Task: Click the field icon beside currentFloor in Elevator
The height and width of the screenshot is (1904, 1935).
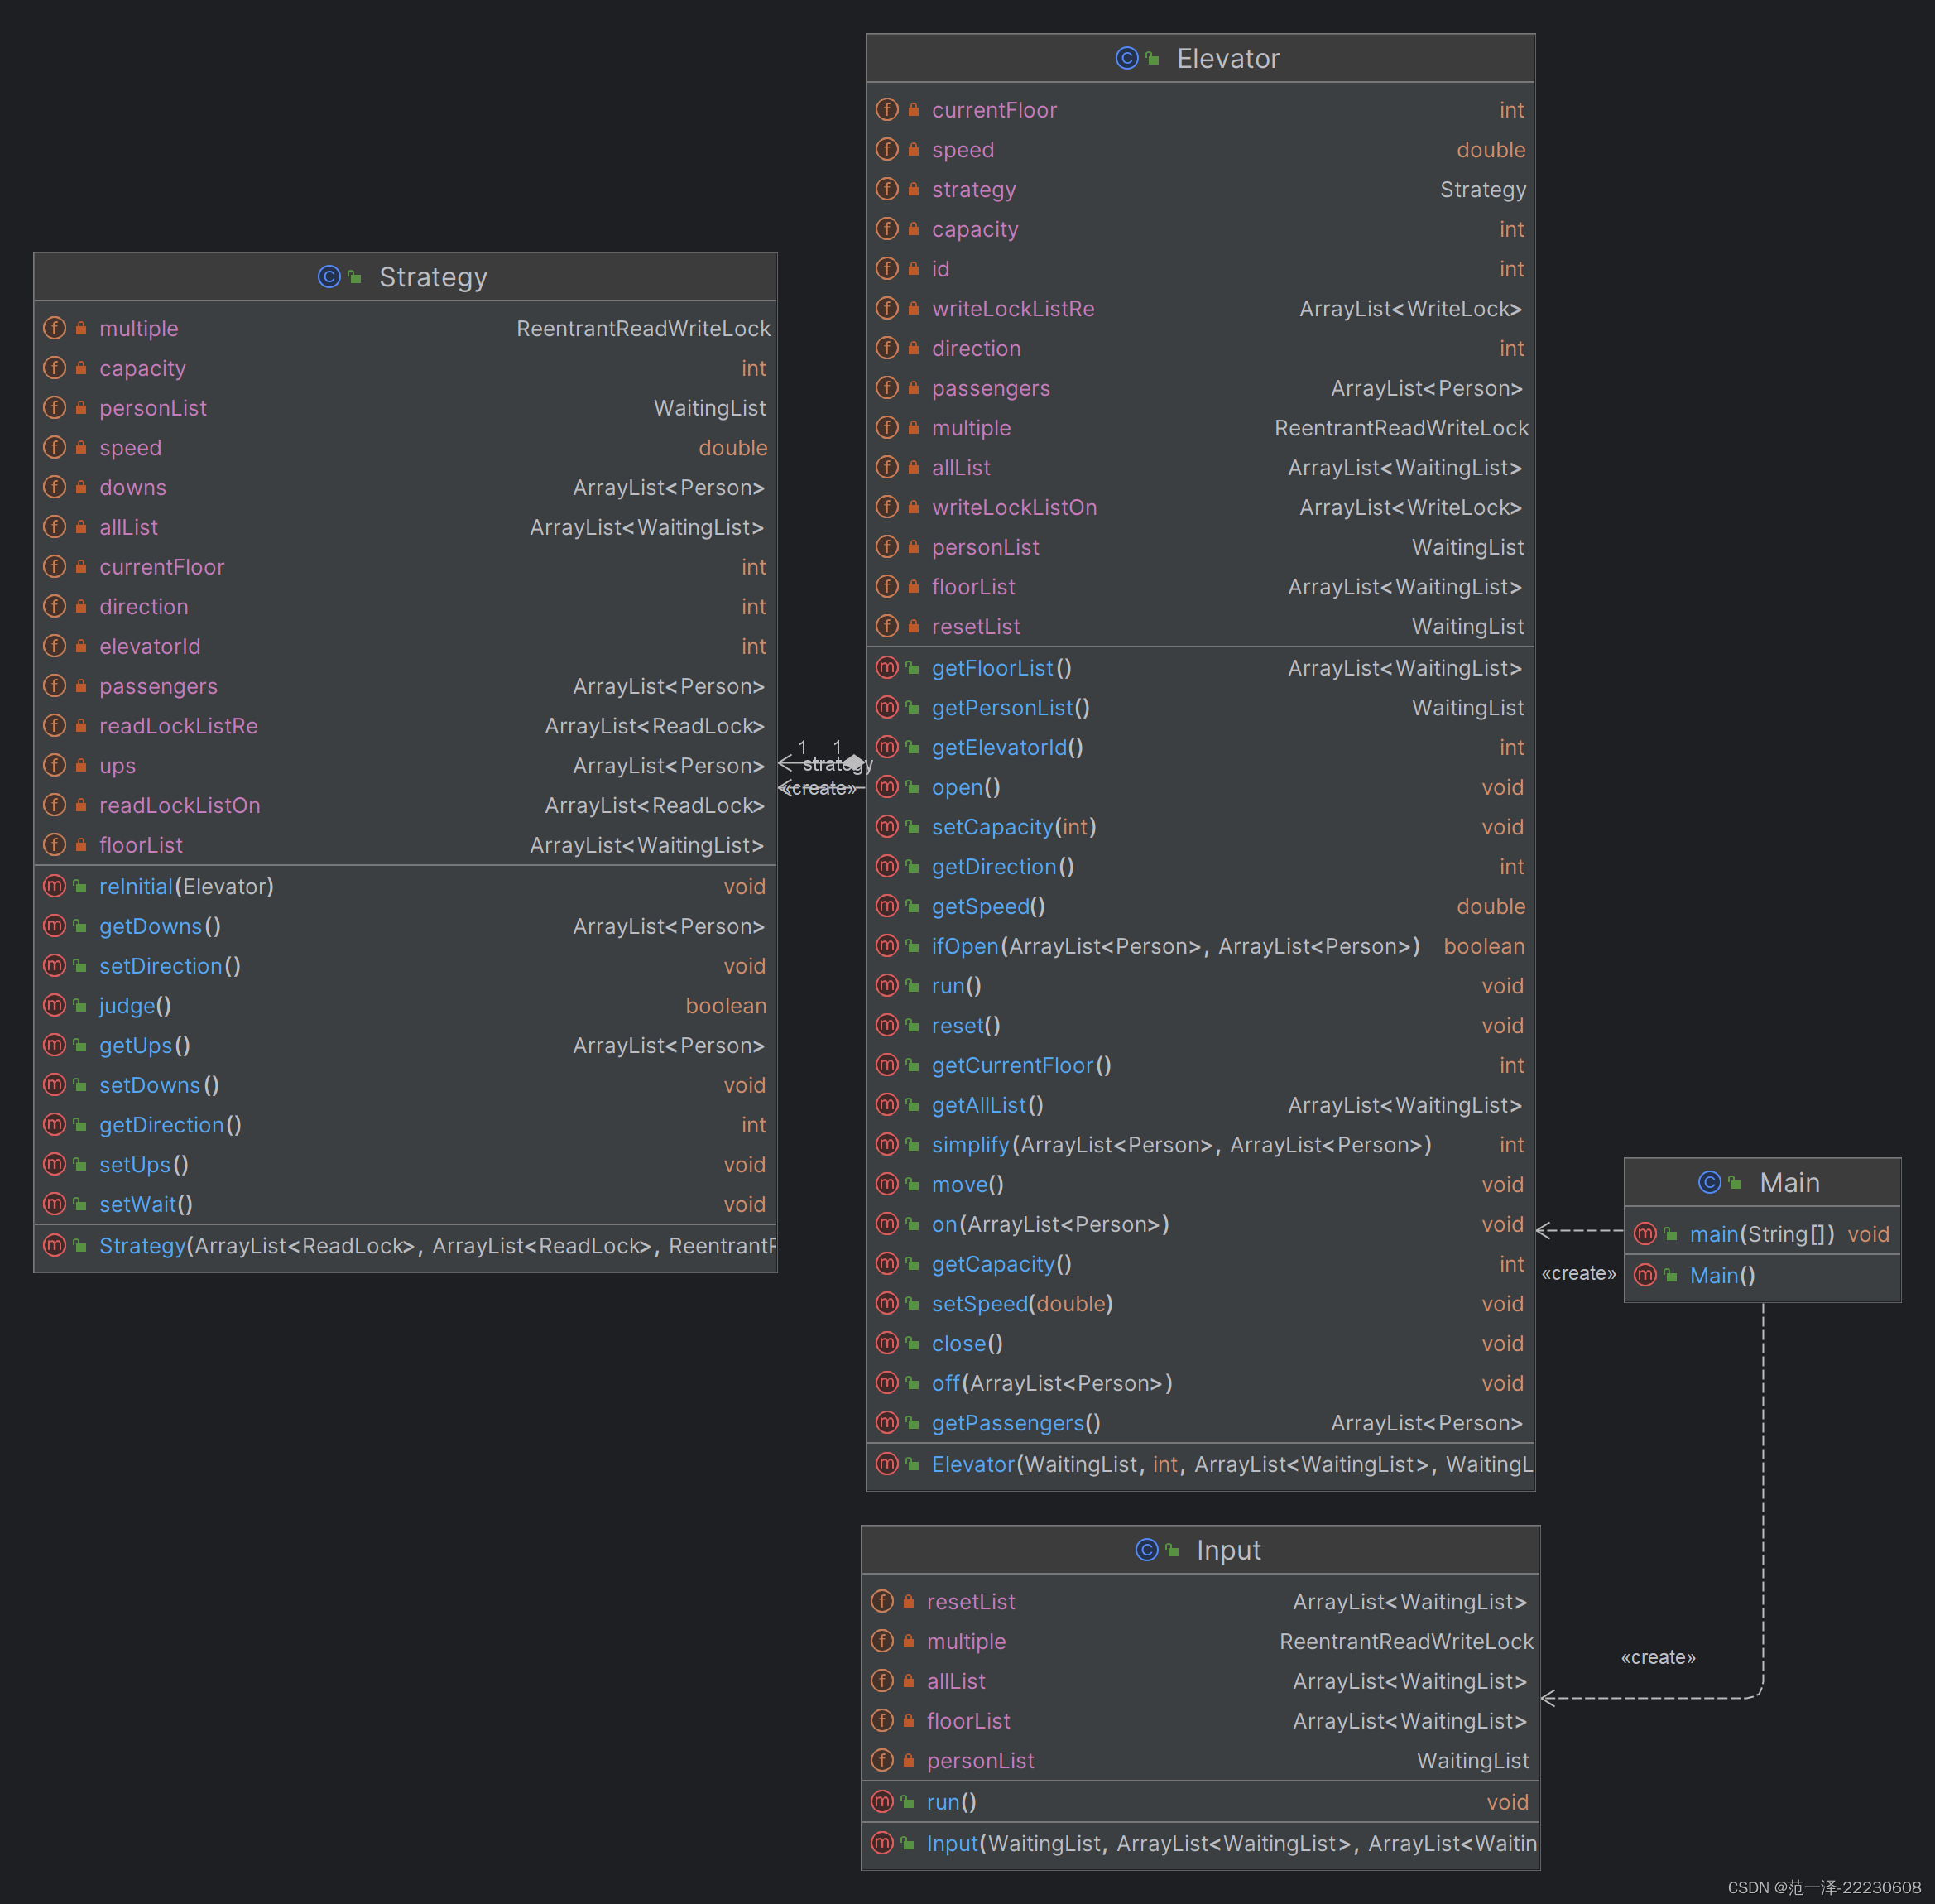Action: point(887,109)
